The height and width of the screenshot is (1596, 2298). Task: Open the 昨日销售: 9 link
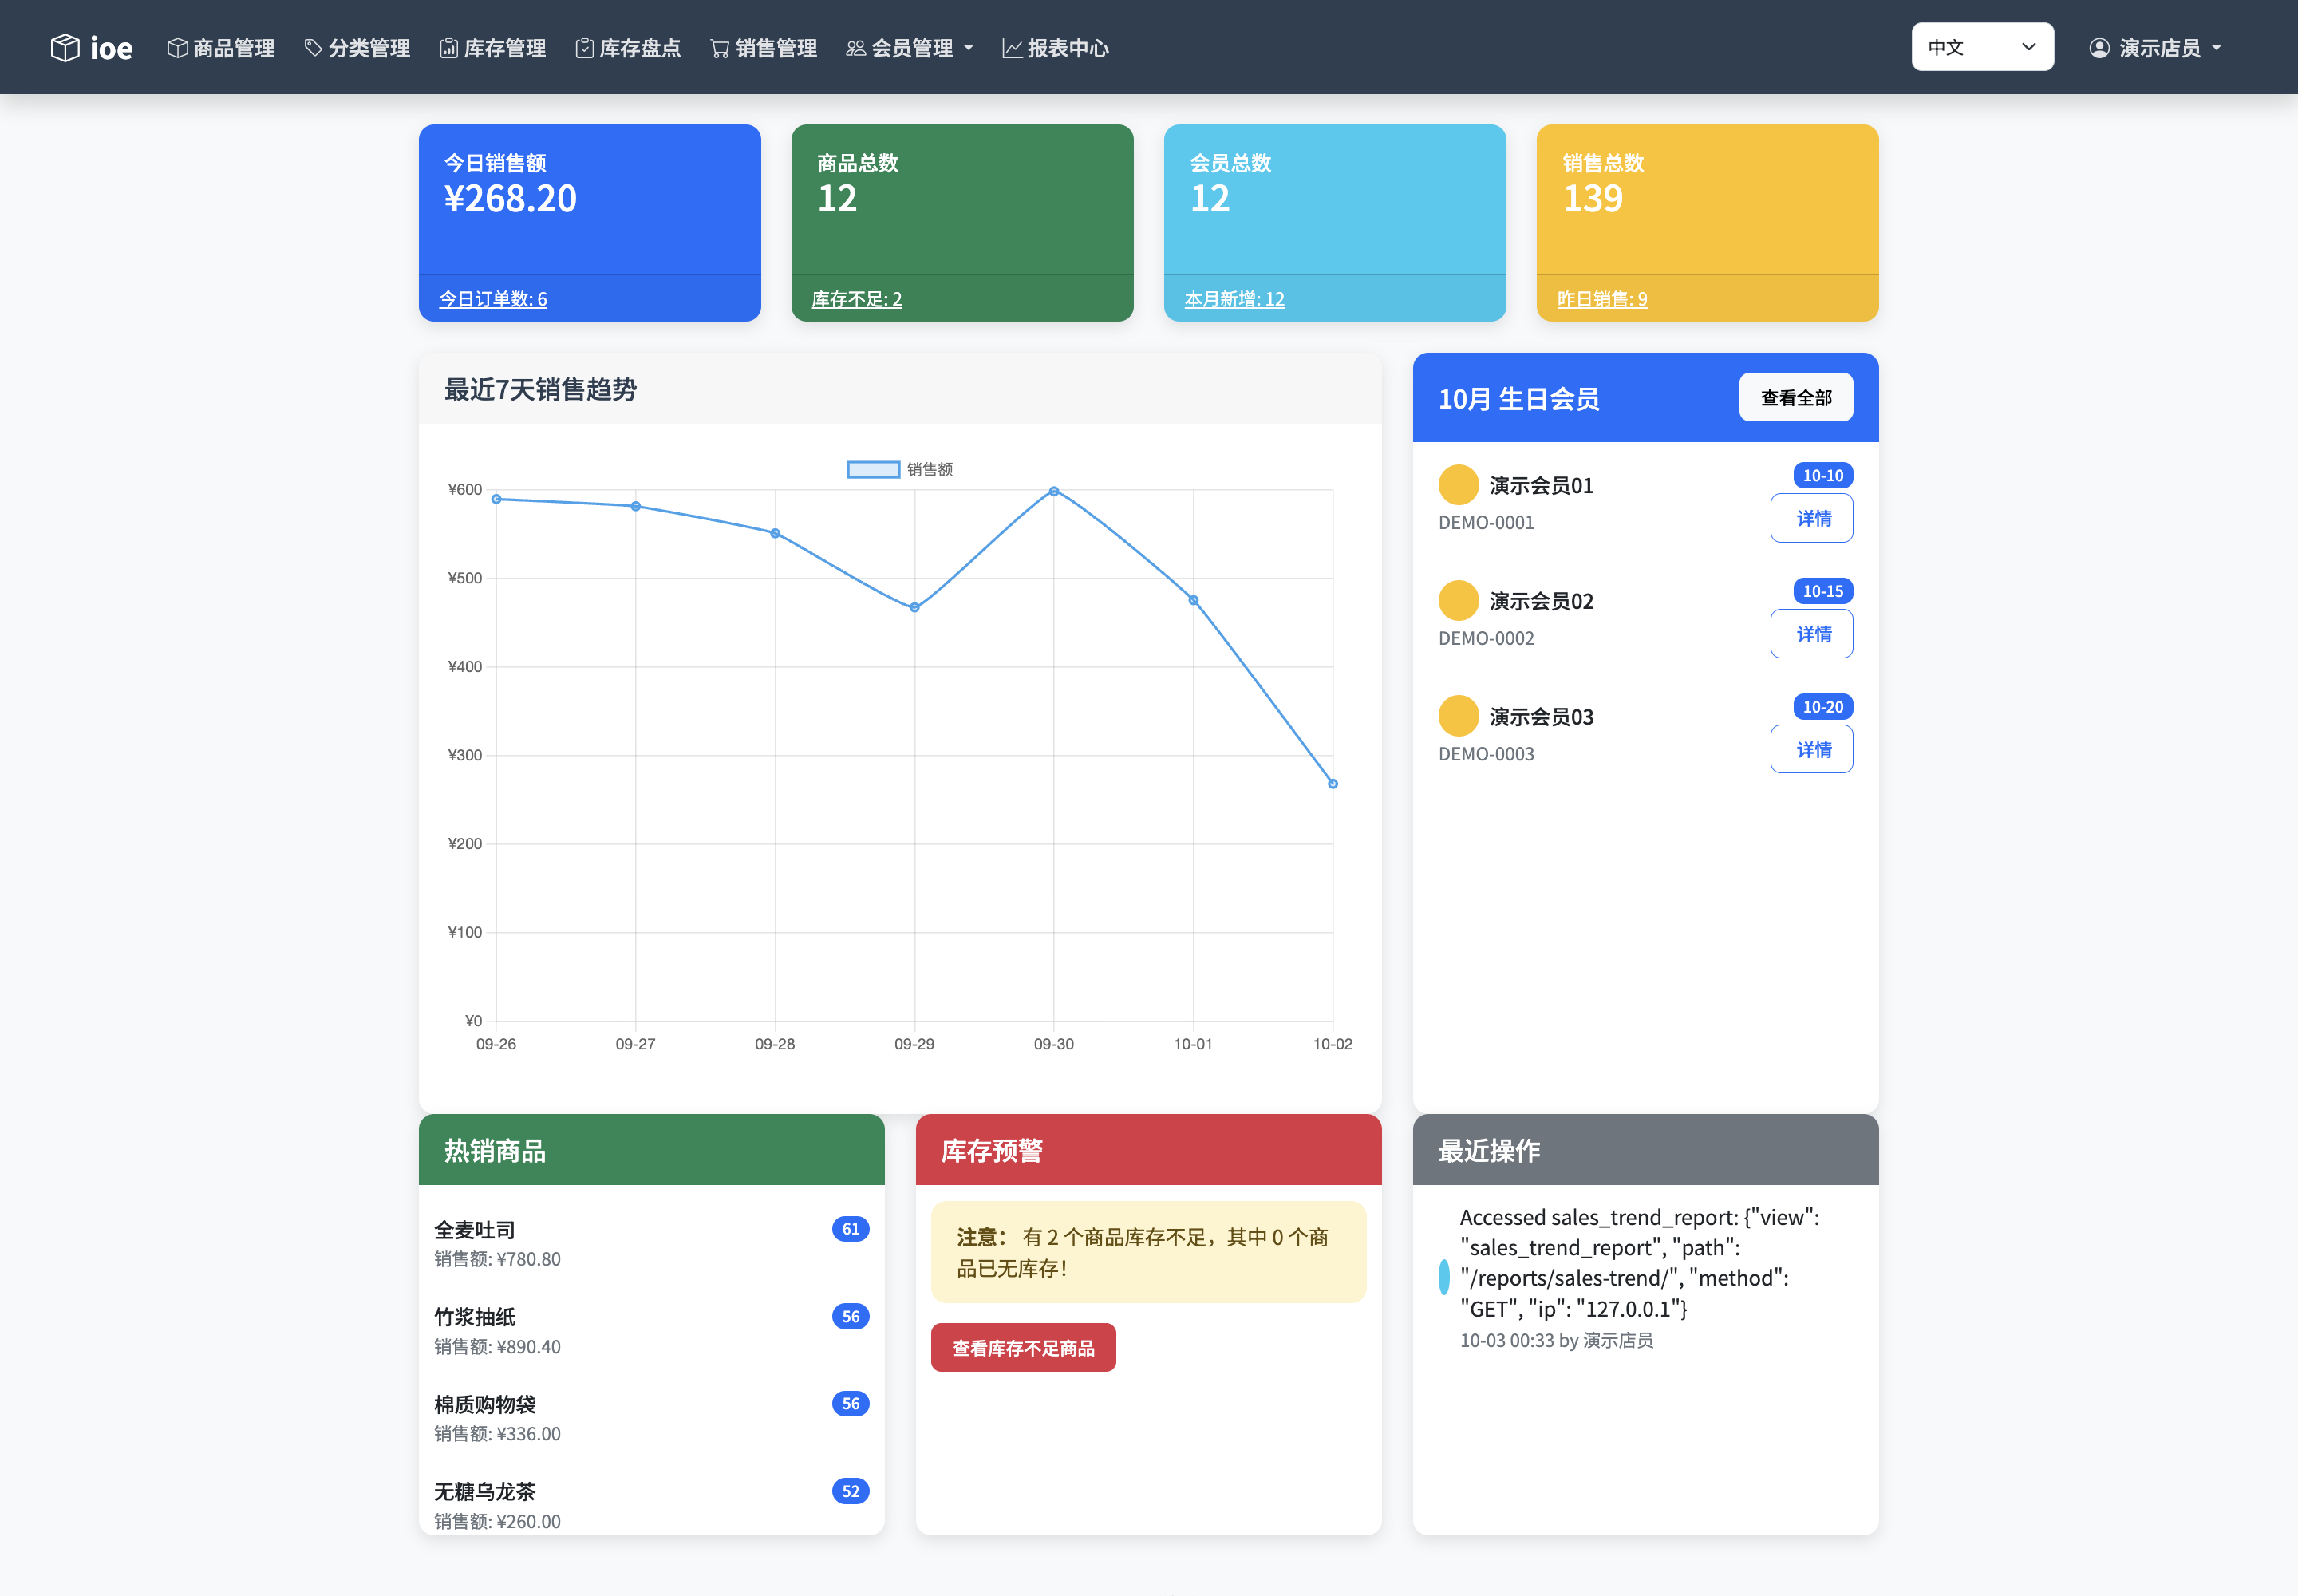tap(1602, 299)
